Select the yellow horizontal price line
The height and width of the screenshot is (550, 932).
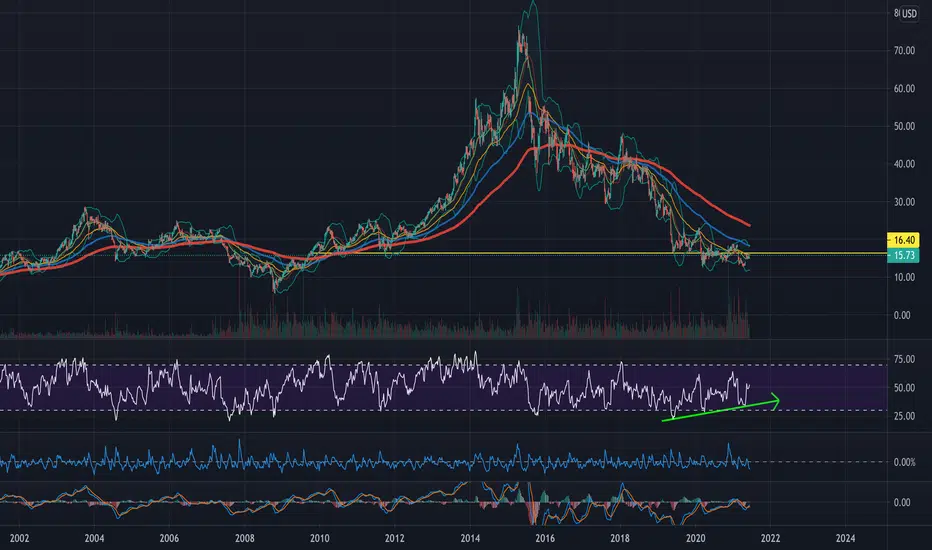(x=443, y=254)
